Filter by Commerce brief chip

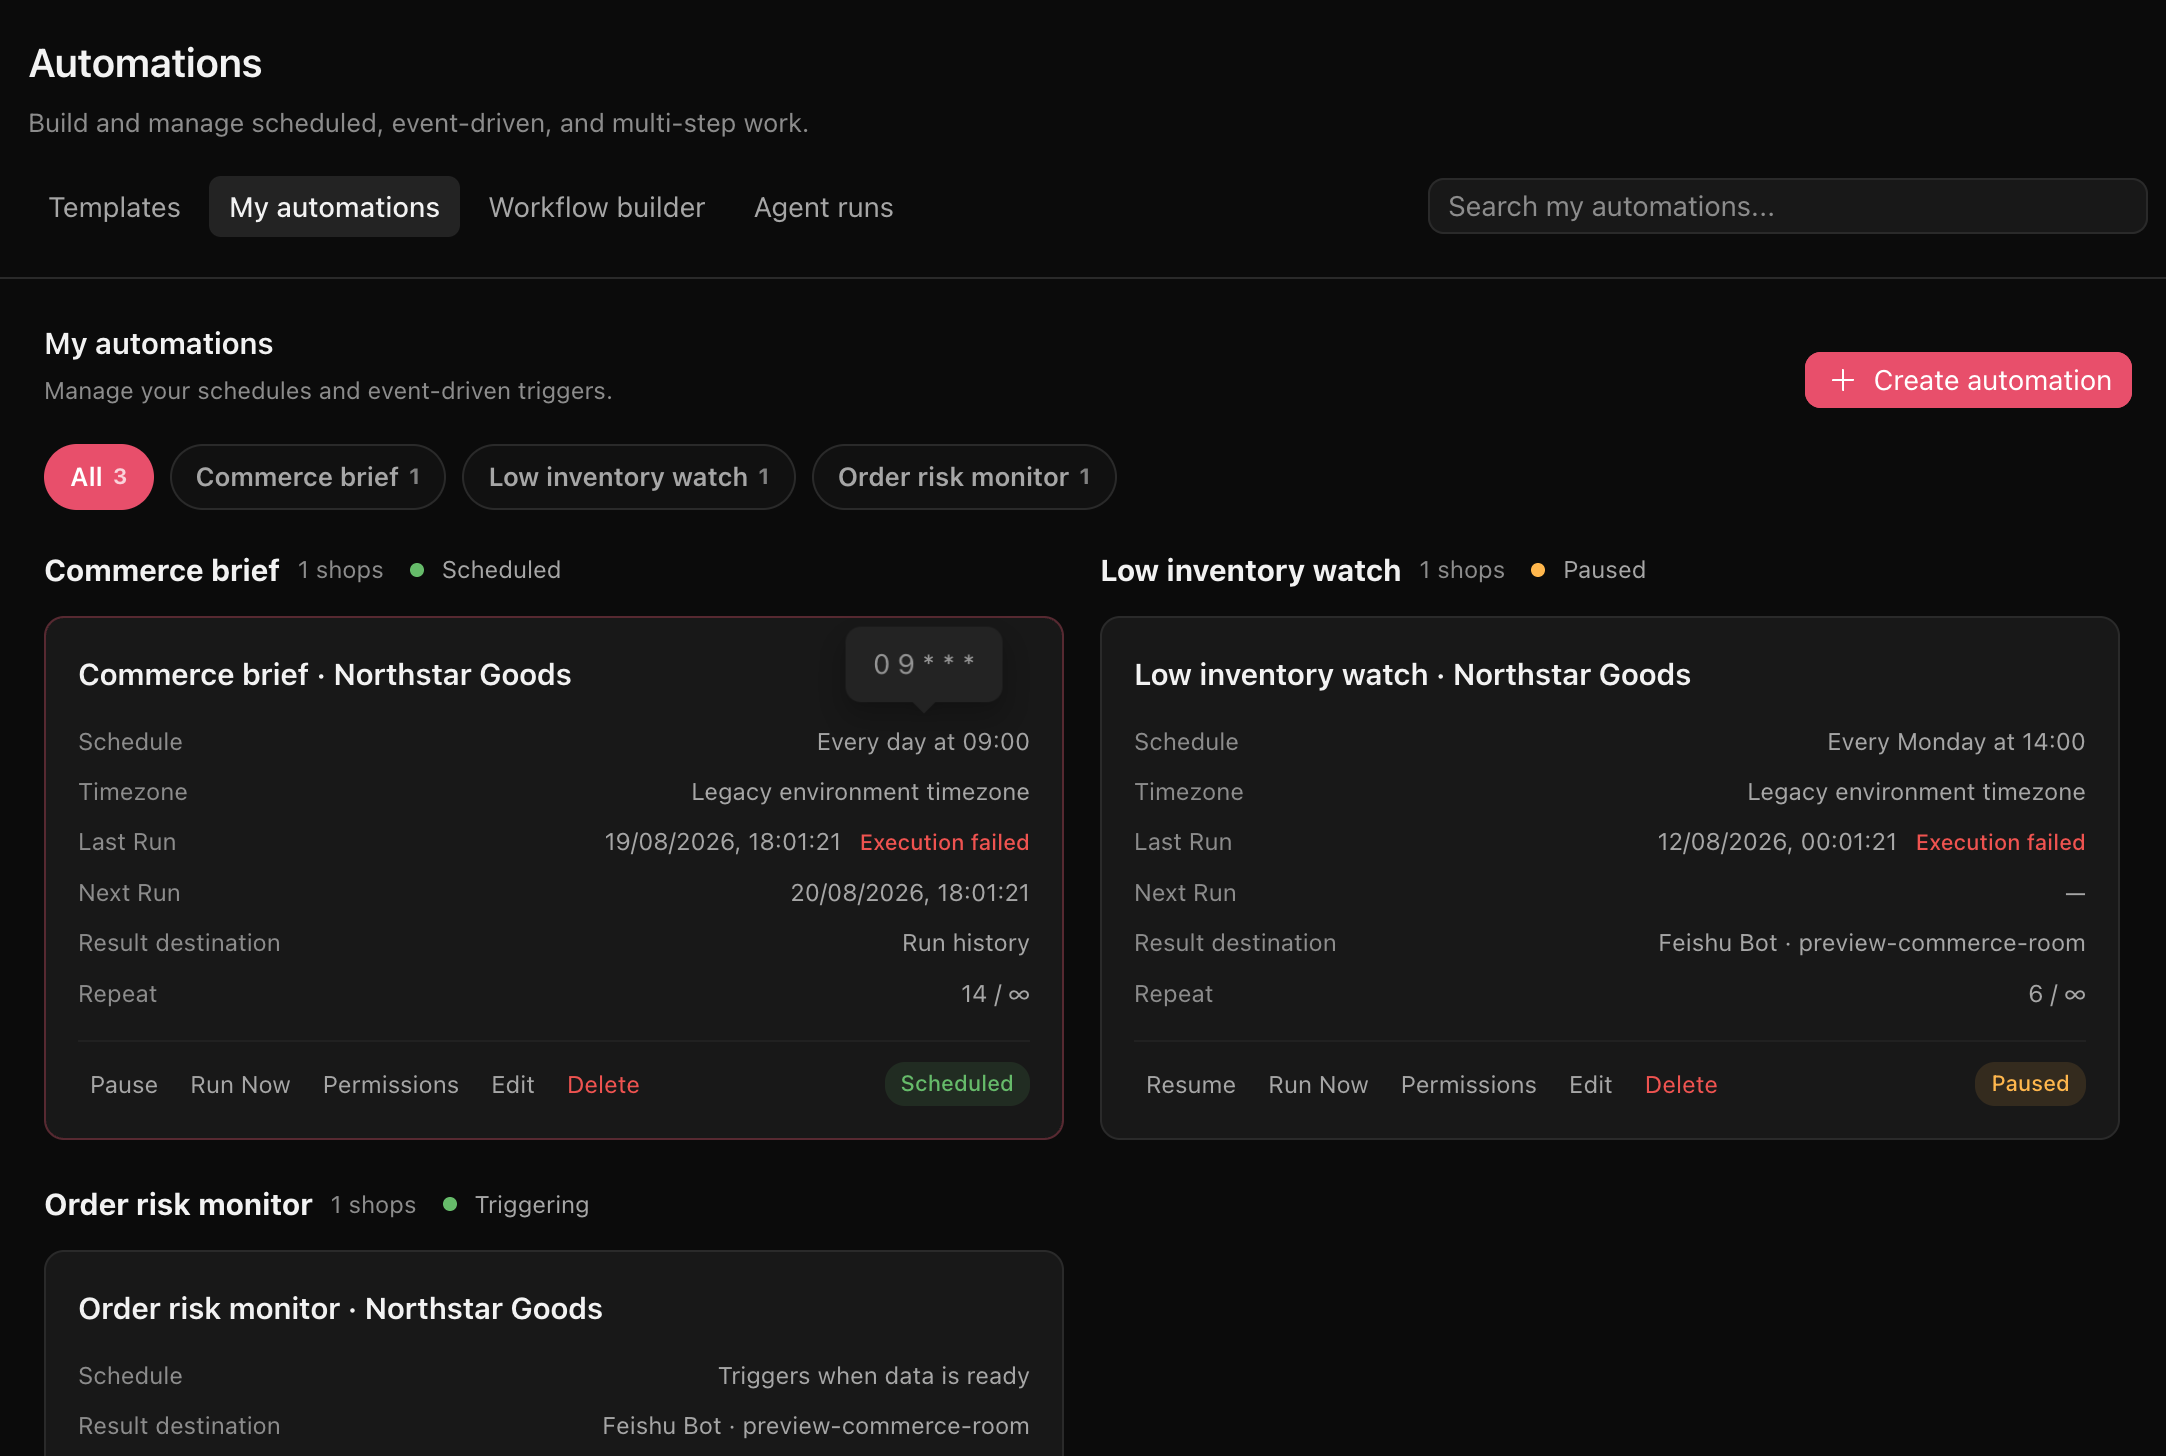click(x=308, y=477)
